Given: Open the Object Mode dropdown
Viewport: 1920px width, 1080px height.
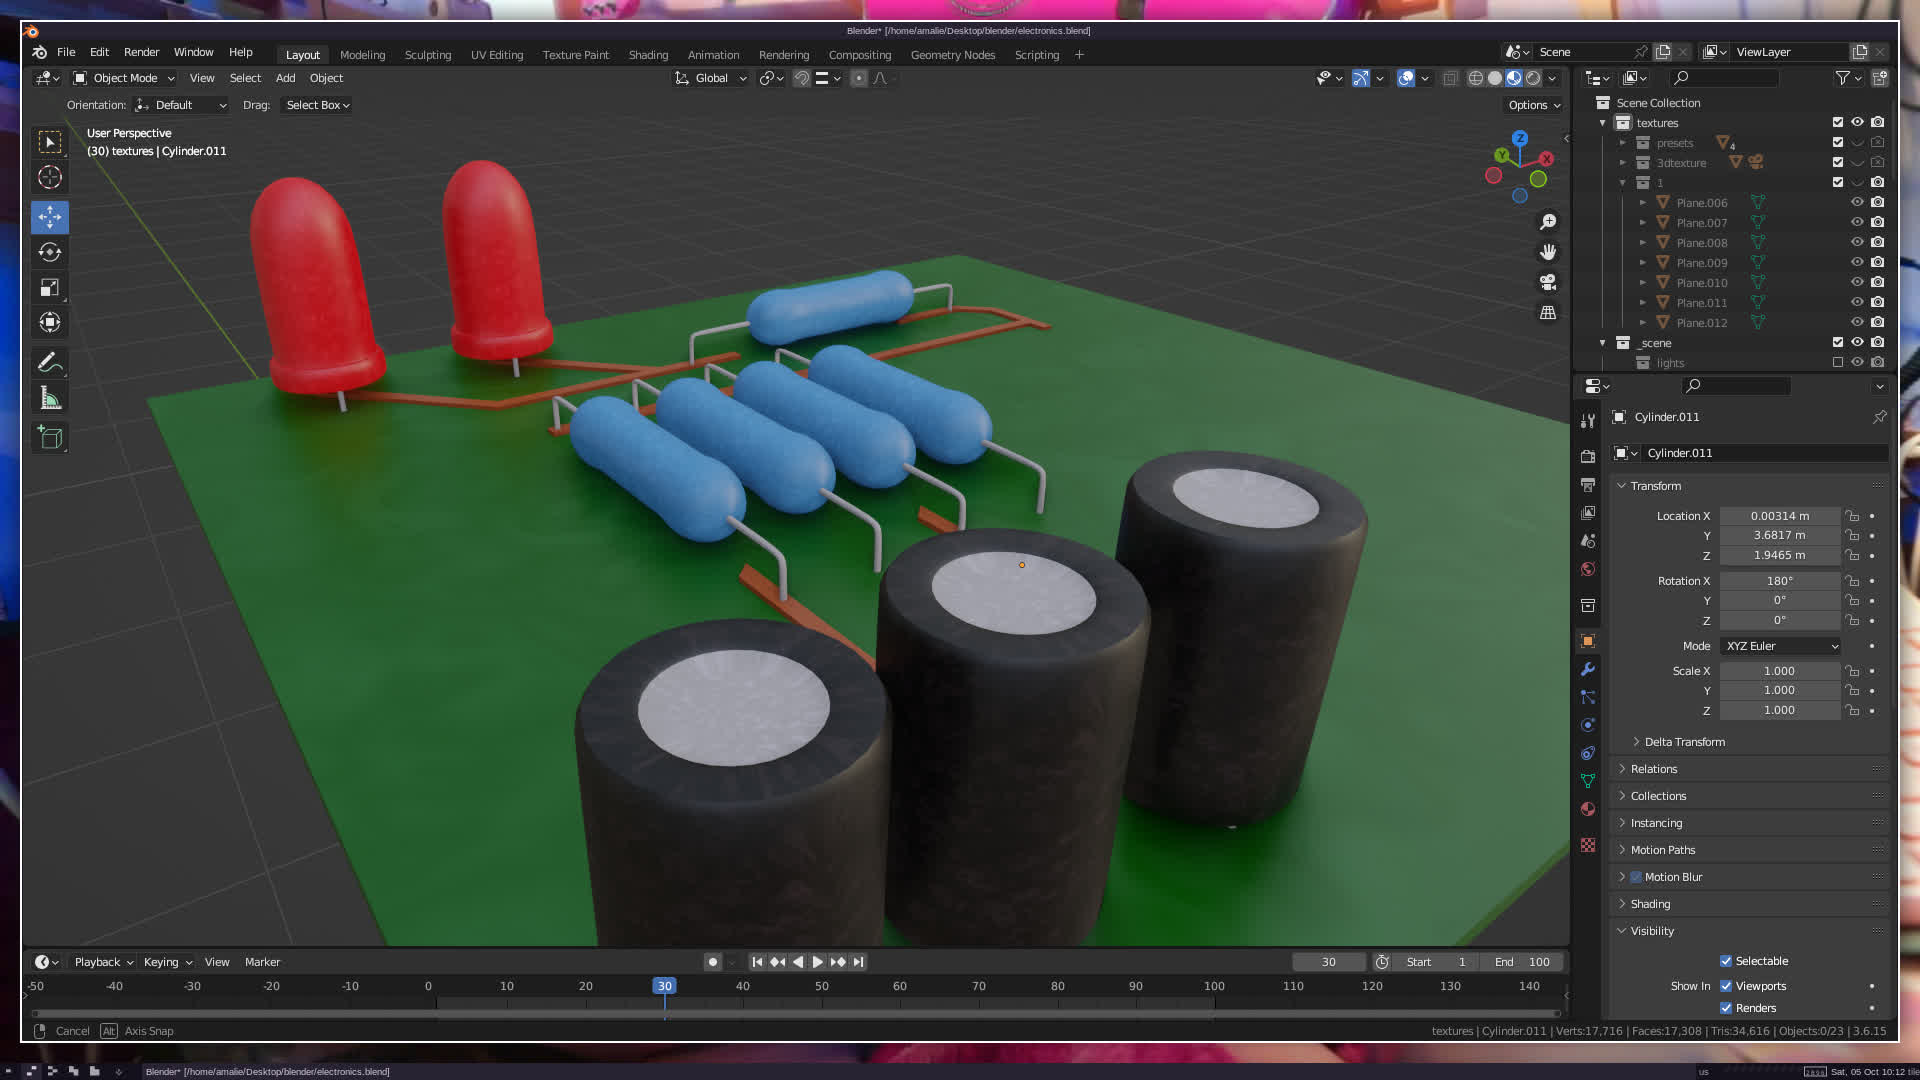Looking at the screenshot, I should point(124,78).
